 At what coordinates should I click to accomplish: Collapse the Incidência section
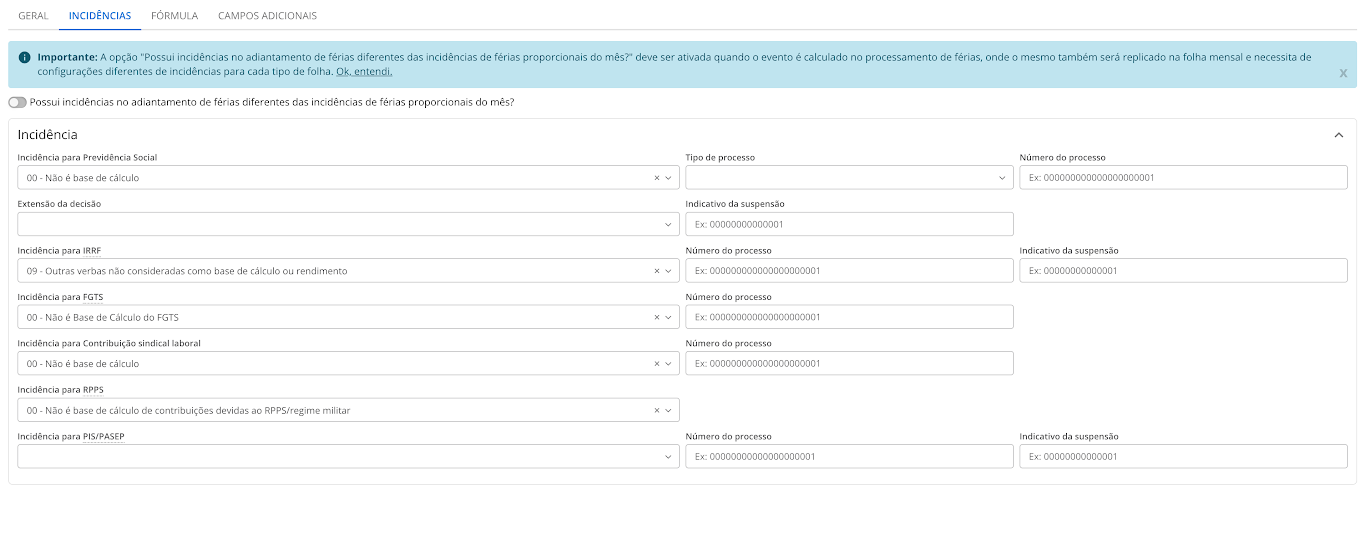1339,135
